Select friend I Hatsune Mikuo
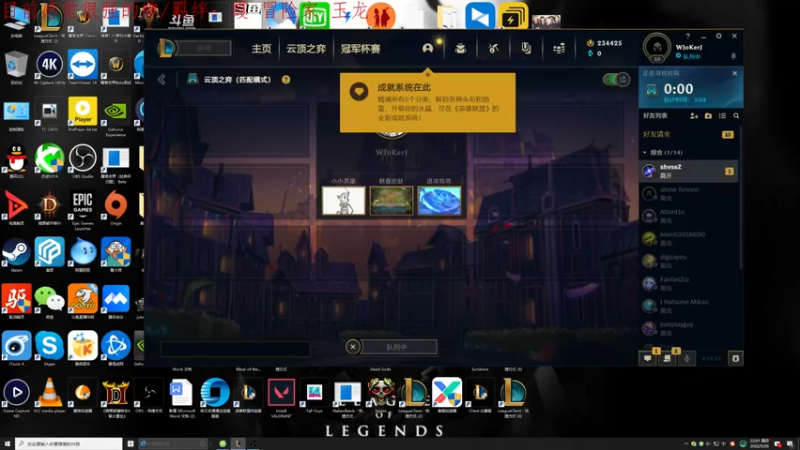The image size is (800, 450). [688, 306]
